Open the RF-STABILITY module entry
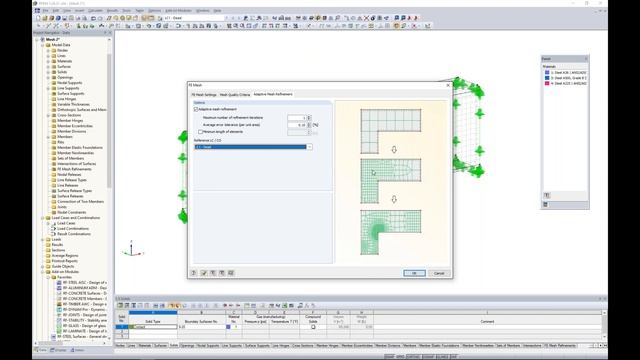640x360 pixels. point(84,320)
